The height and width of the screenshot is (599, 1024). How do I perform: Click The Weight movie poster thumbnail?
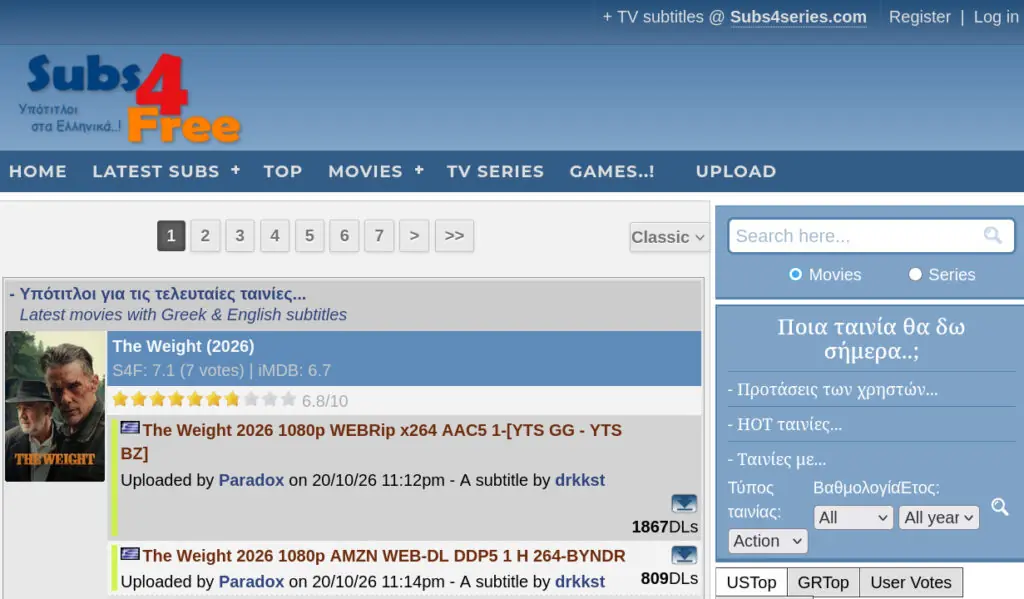[x=55, y=406]
